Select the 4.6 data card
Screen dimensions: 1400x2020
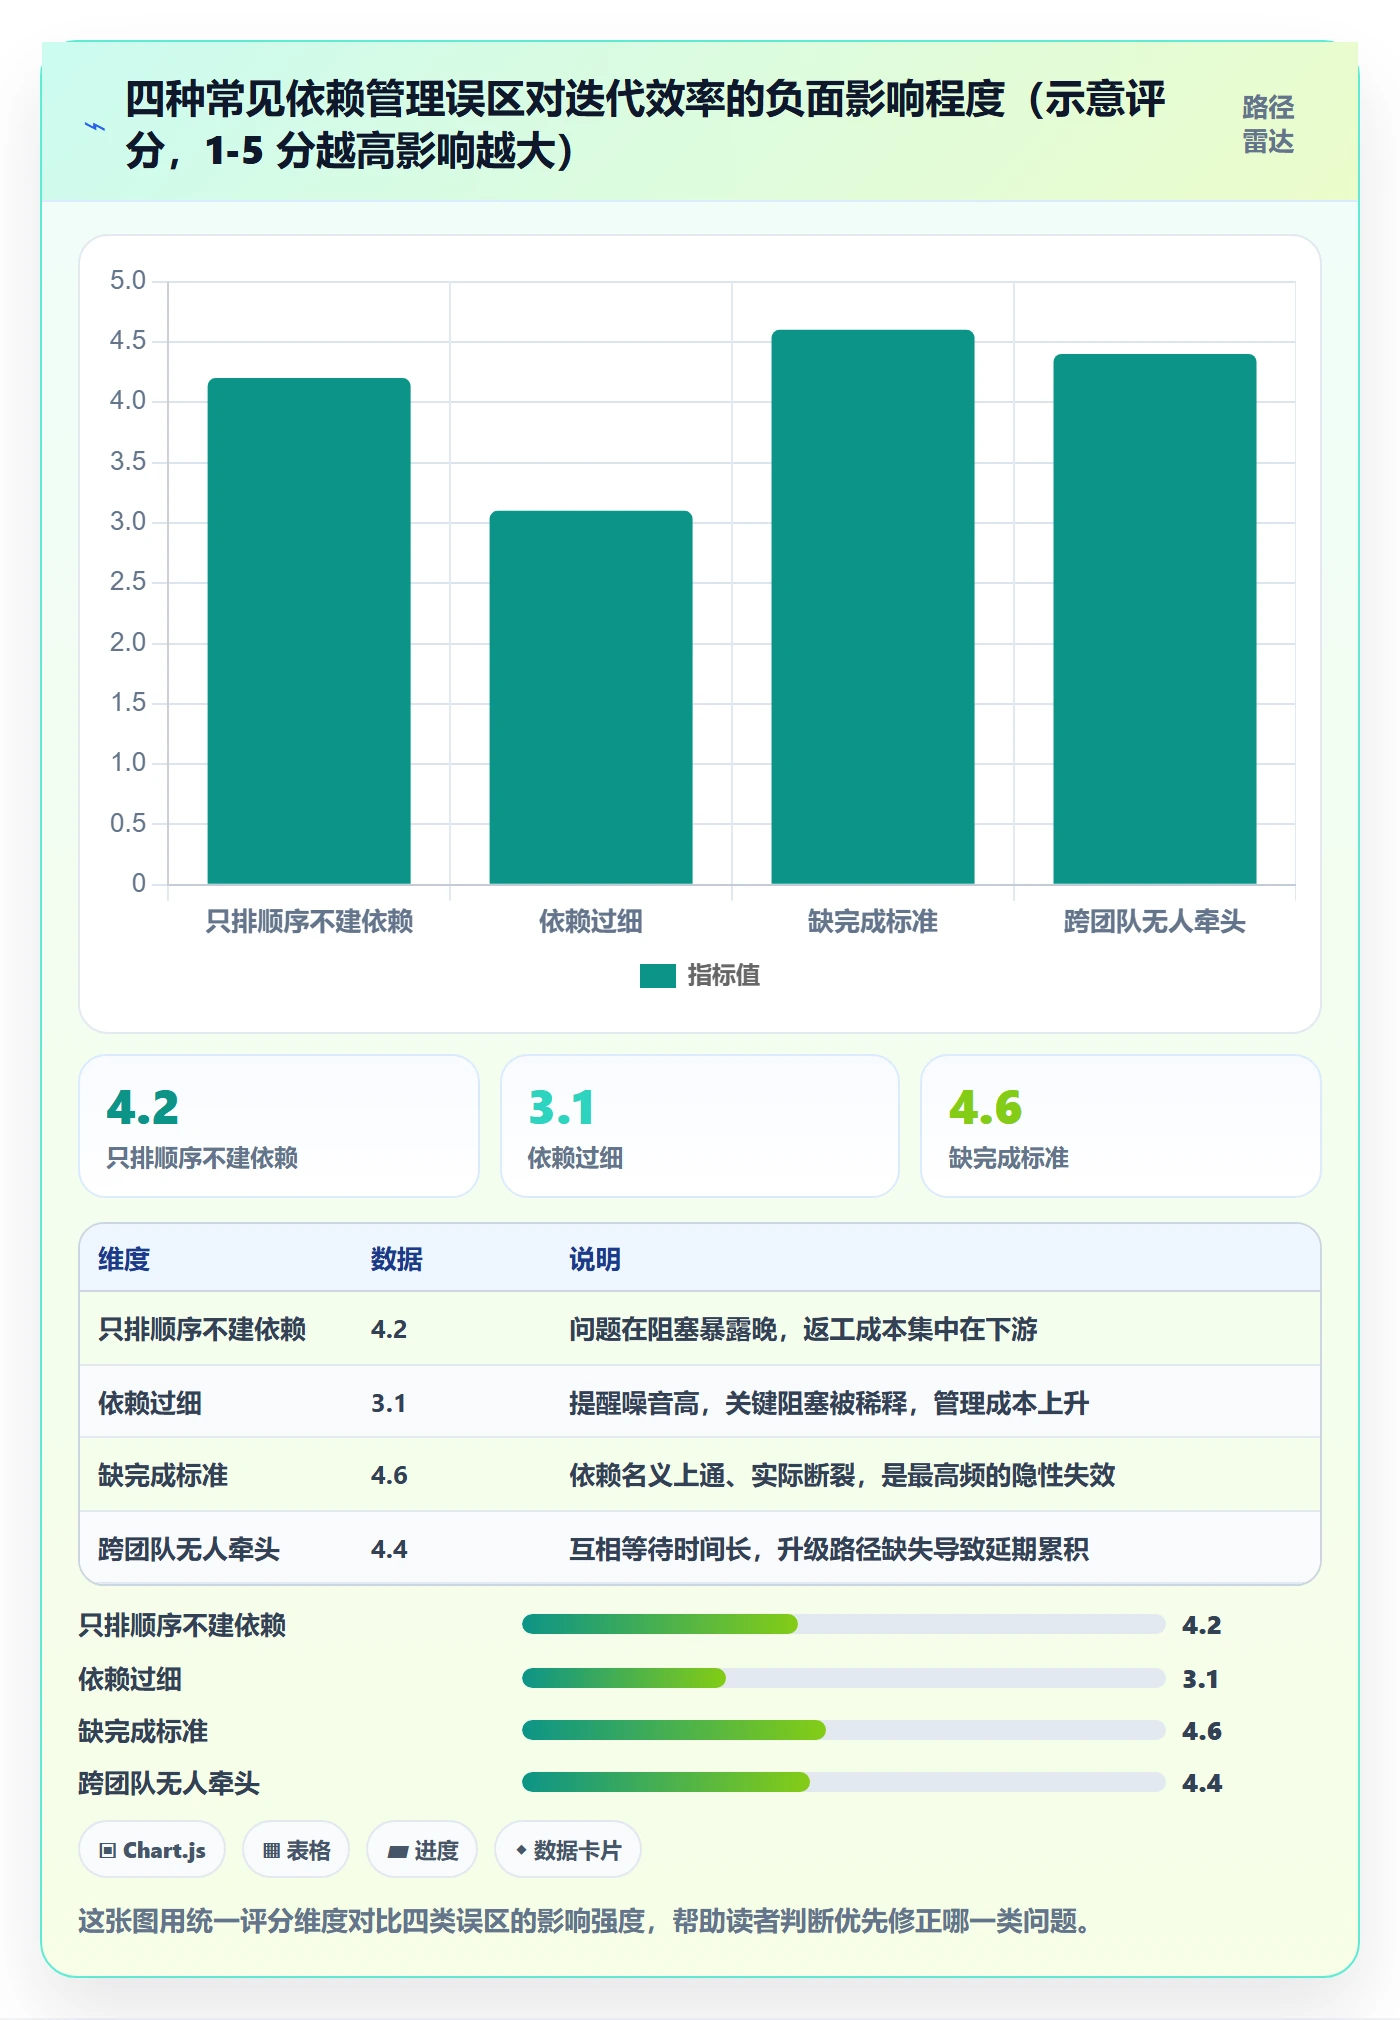tap(1121, 1126)
